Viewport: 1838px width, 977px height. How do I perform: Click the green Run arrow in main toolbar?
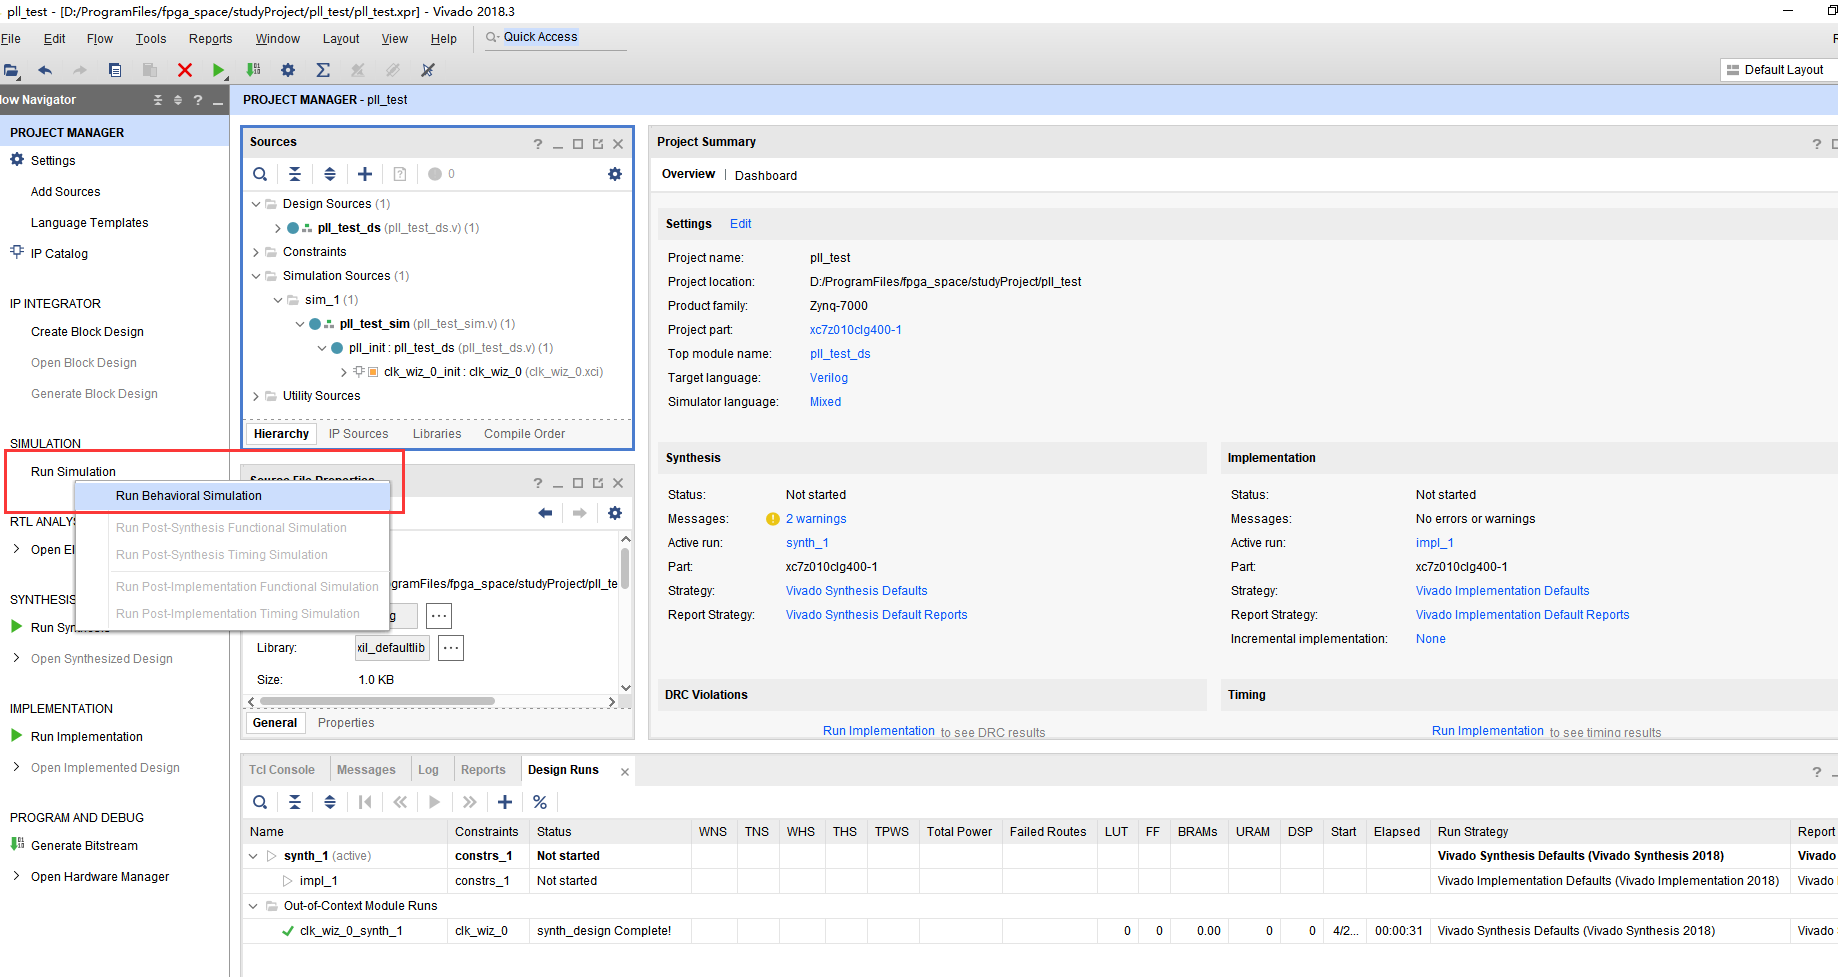tap(218, 70)
